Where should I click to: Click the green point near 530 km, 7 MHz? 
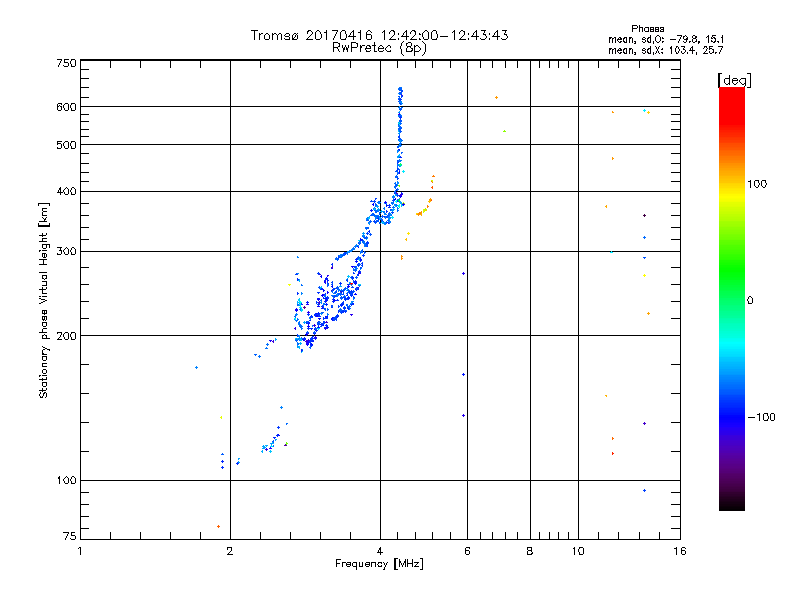[505, 131]
